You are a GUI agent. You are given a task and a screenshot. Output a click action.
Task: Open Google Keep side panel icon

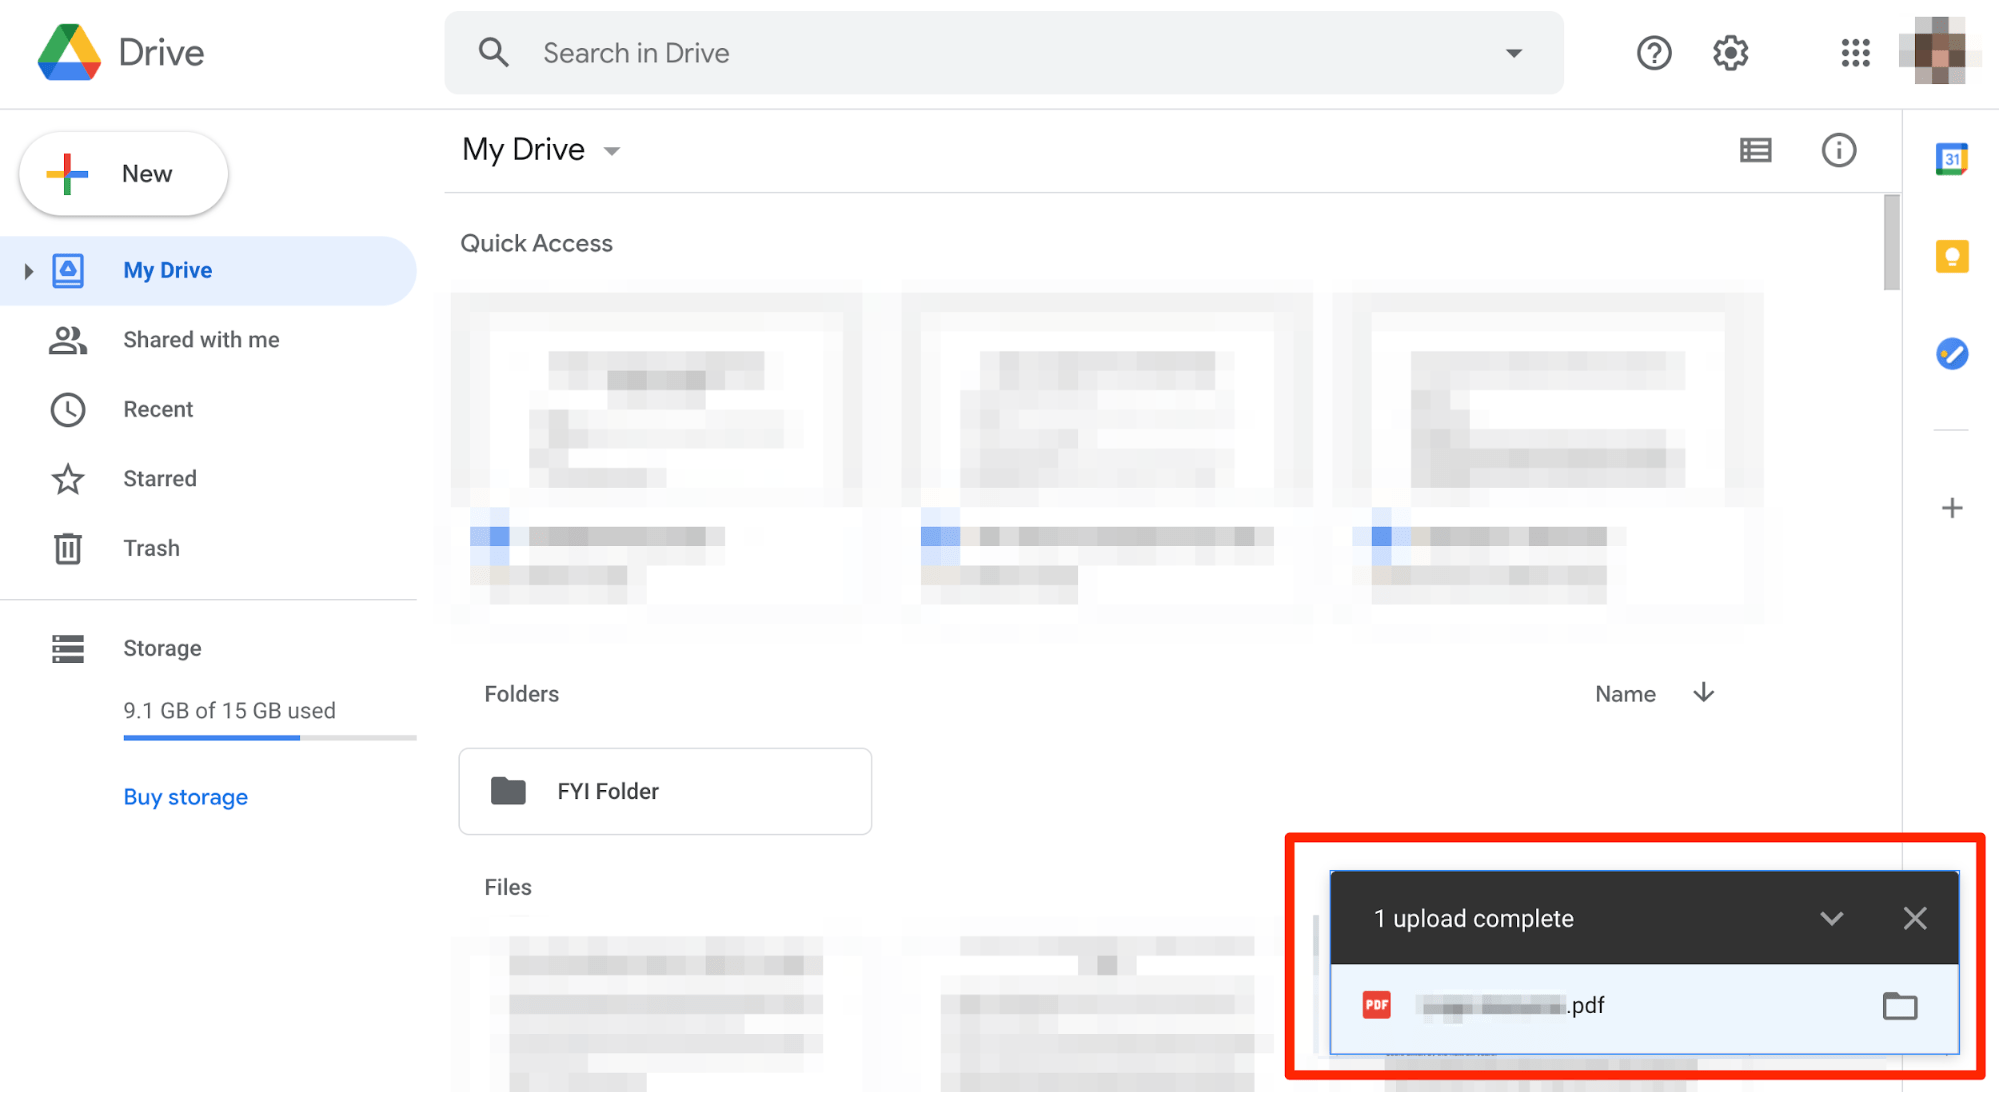tap(1953, 254)
